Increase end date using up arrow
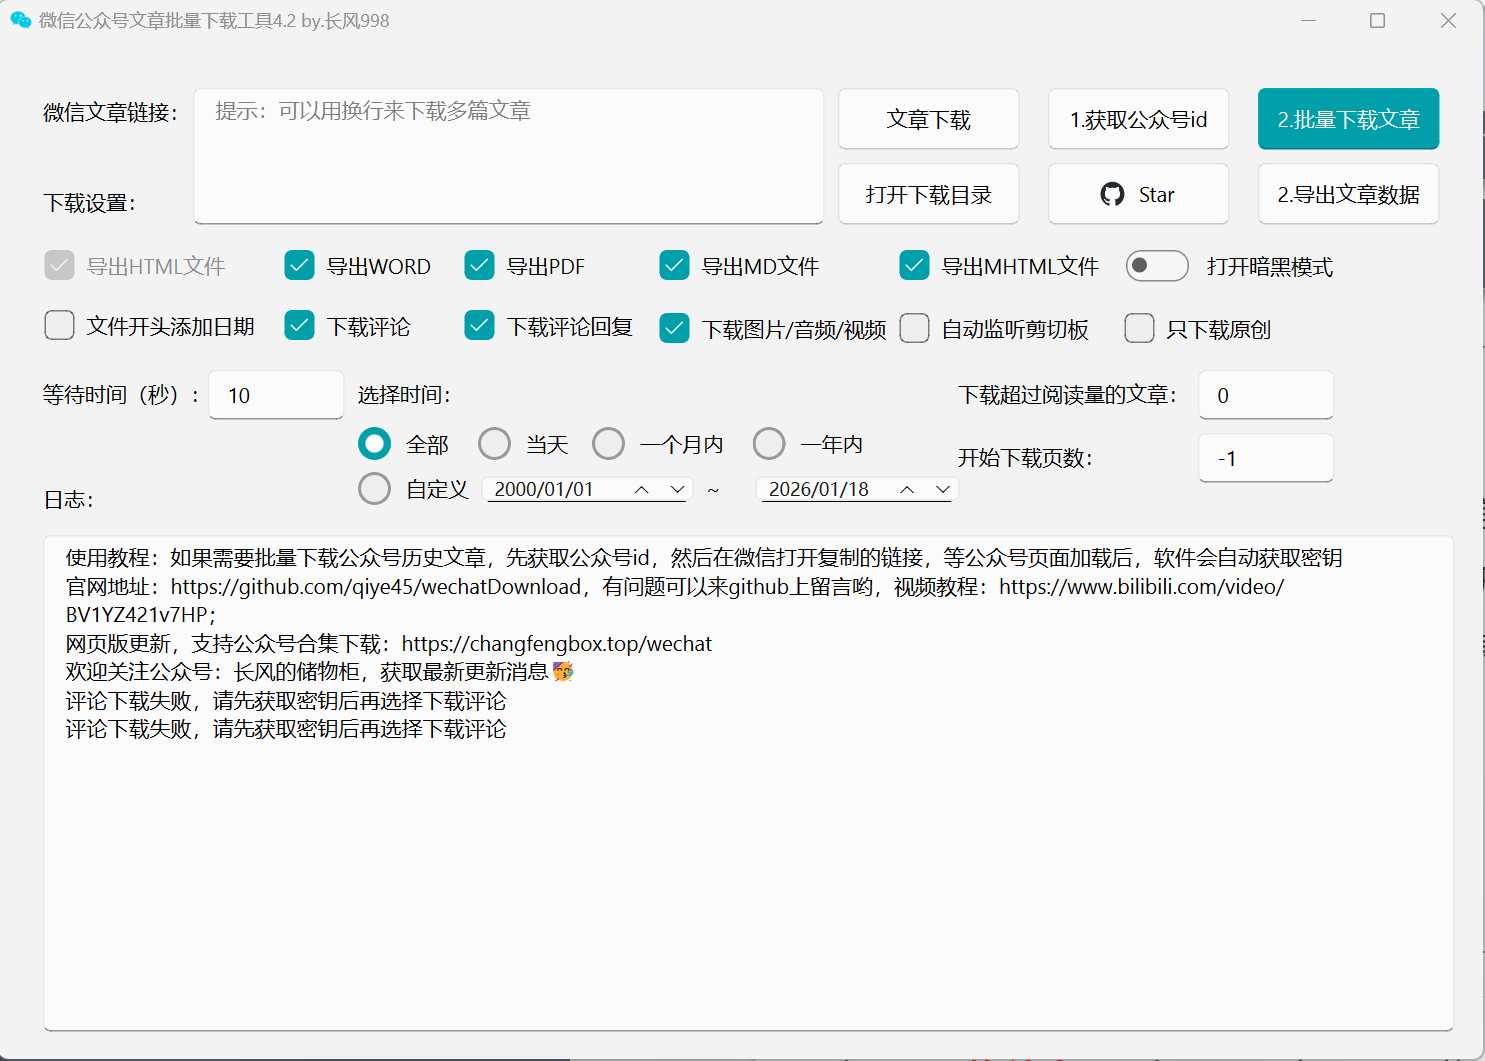The height and width of the screenshot is (1061, 1485). (x=907, y=489)
